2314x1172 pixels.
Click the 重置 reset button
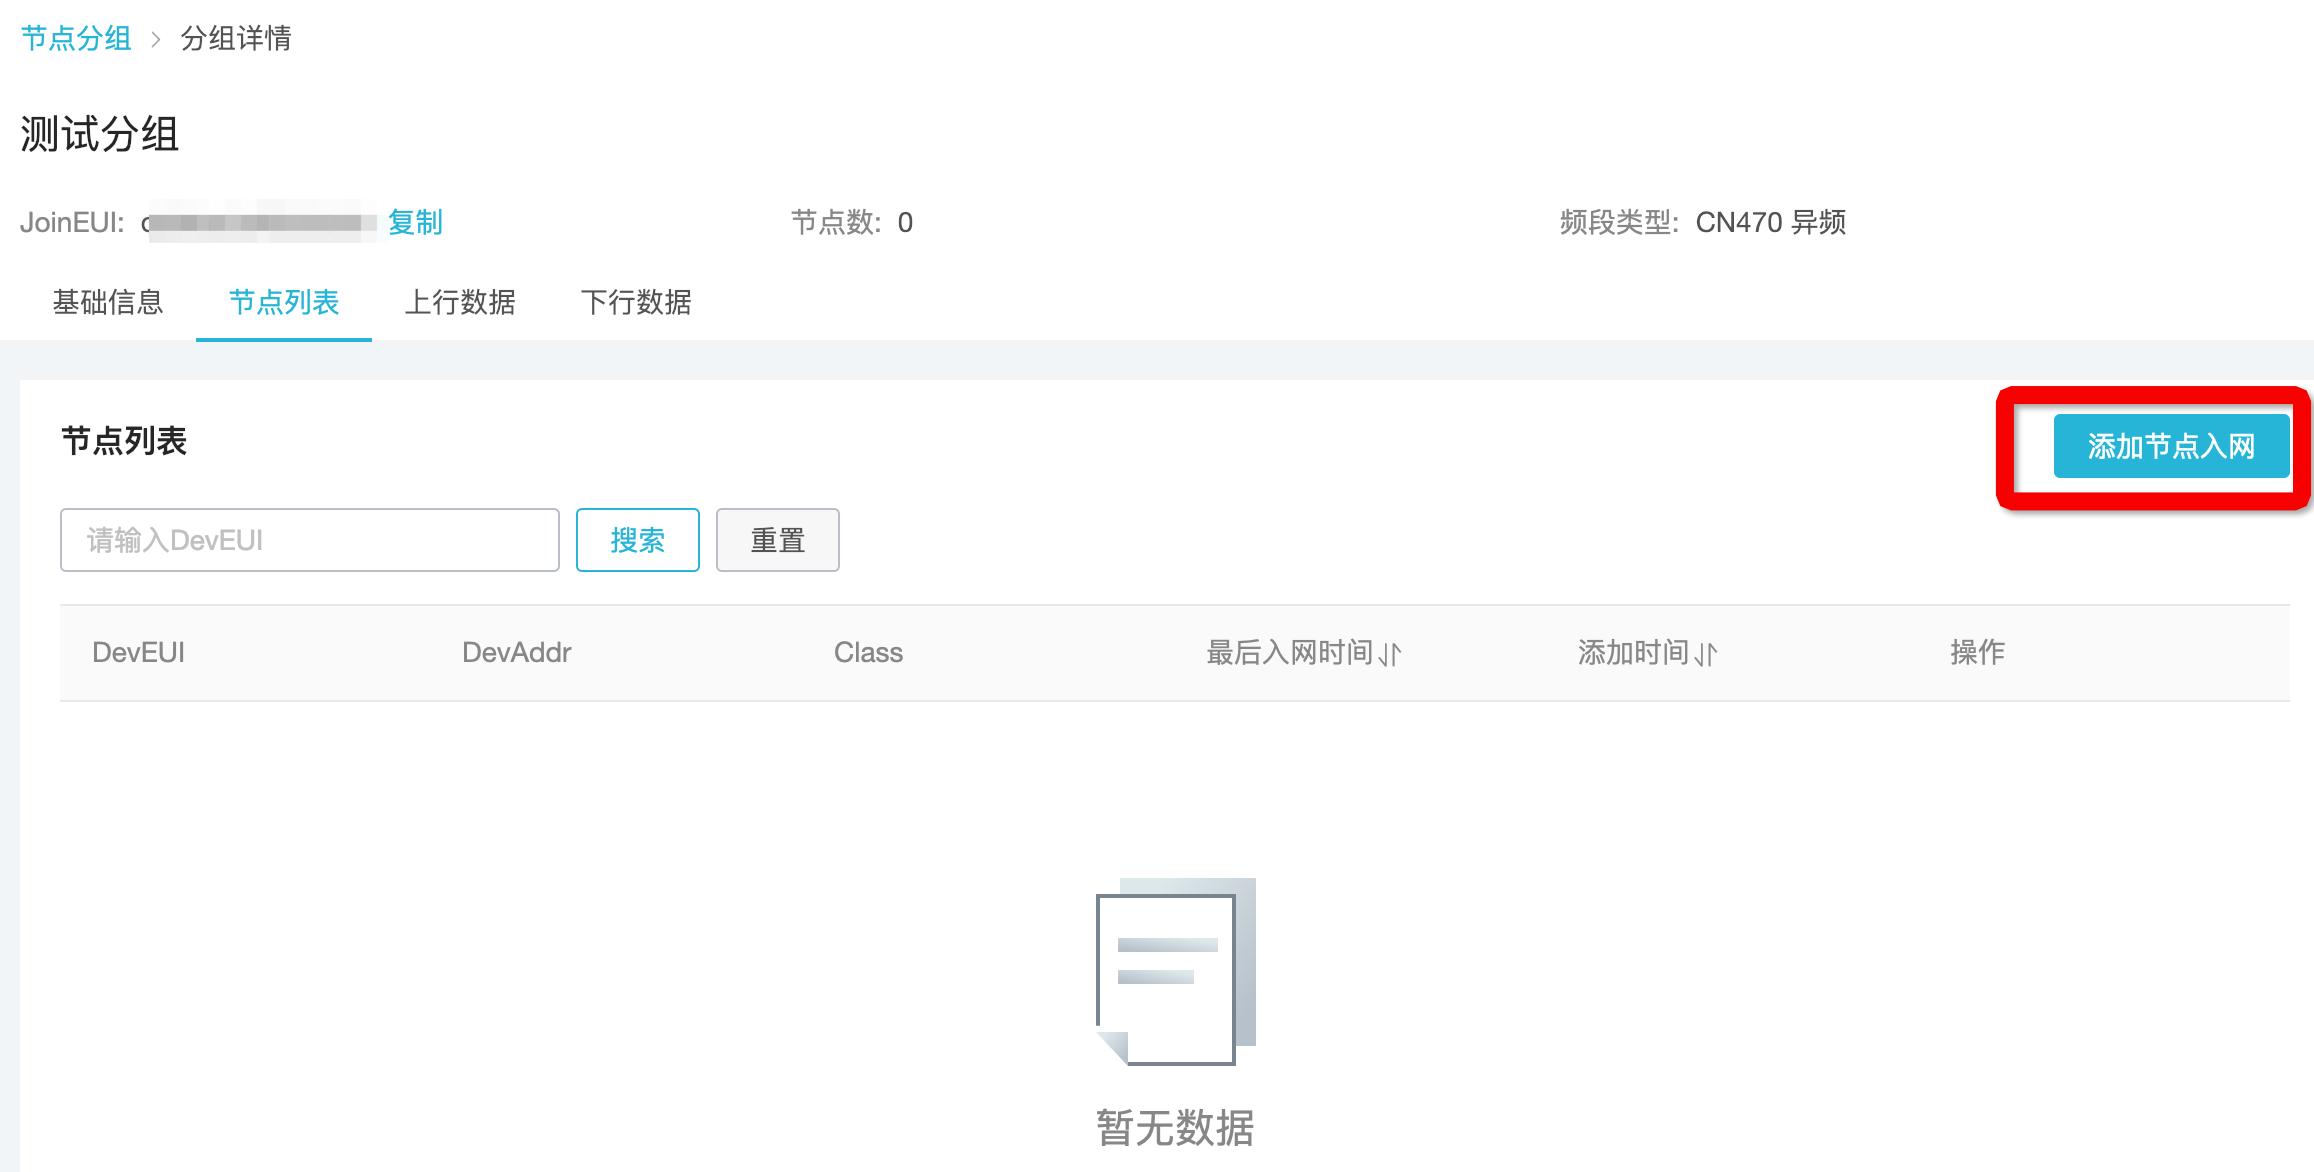click(x=777, y=540)
